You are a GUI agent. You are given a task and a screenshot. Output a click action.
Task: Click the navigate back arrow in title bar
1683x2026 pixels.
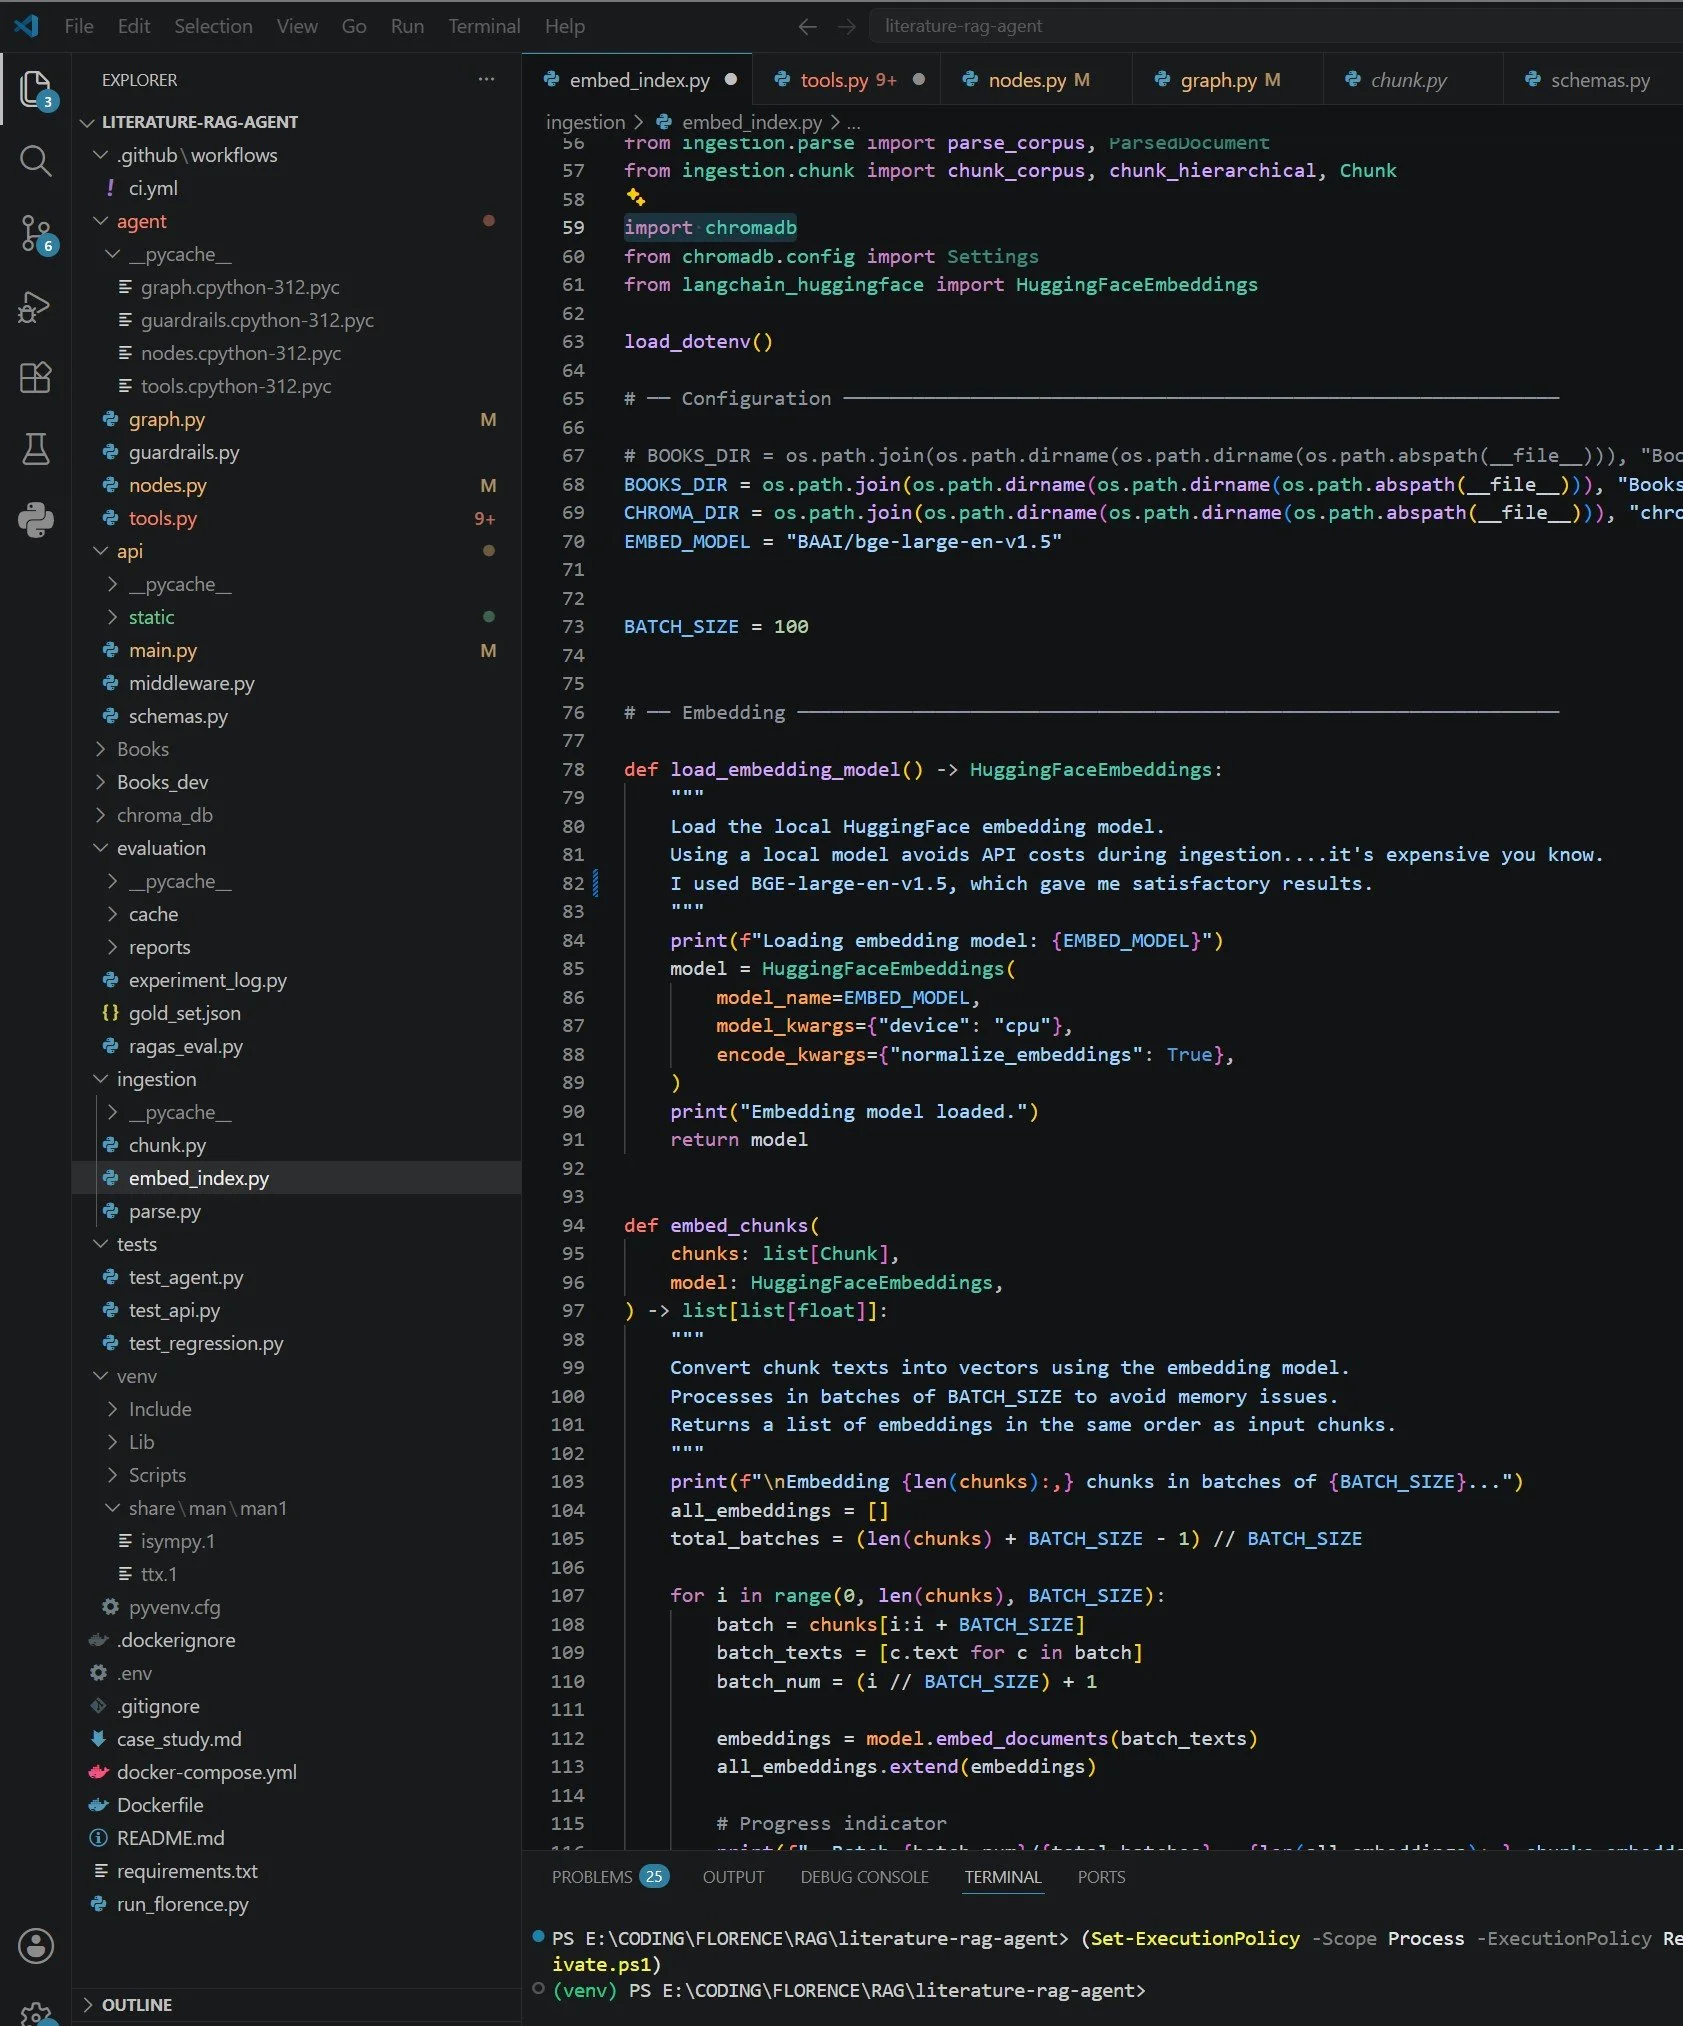tap(808, 27)
